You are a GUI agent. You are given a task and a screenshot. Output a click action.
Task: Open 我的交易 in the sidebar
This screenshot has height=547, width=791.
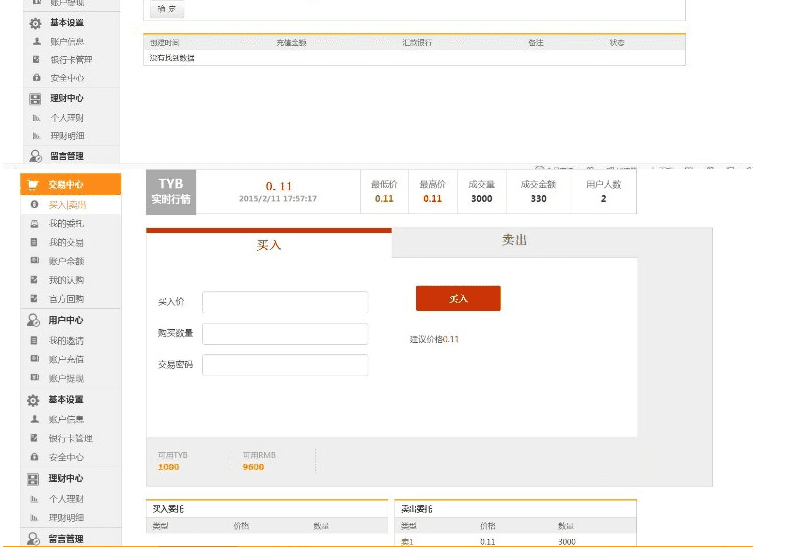[x=67, y=243]
